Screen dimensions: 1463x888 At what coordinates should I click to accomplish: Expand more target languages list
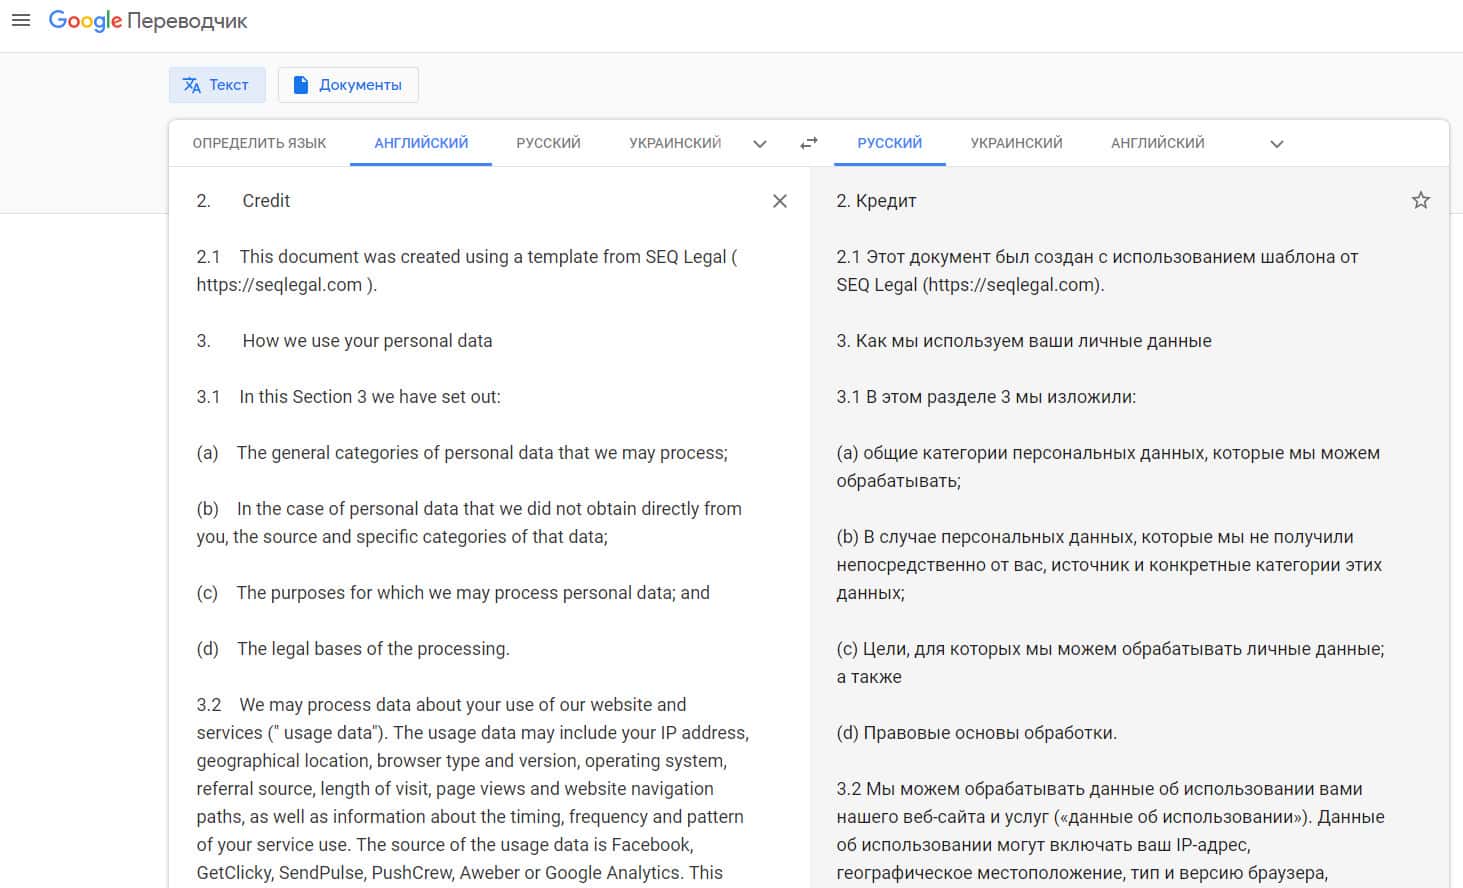1277,144
